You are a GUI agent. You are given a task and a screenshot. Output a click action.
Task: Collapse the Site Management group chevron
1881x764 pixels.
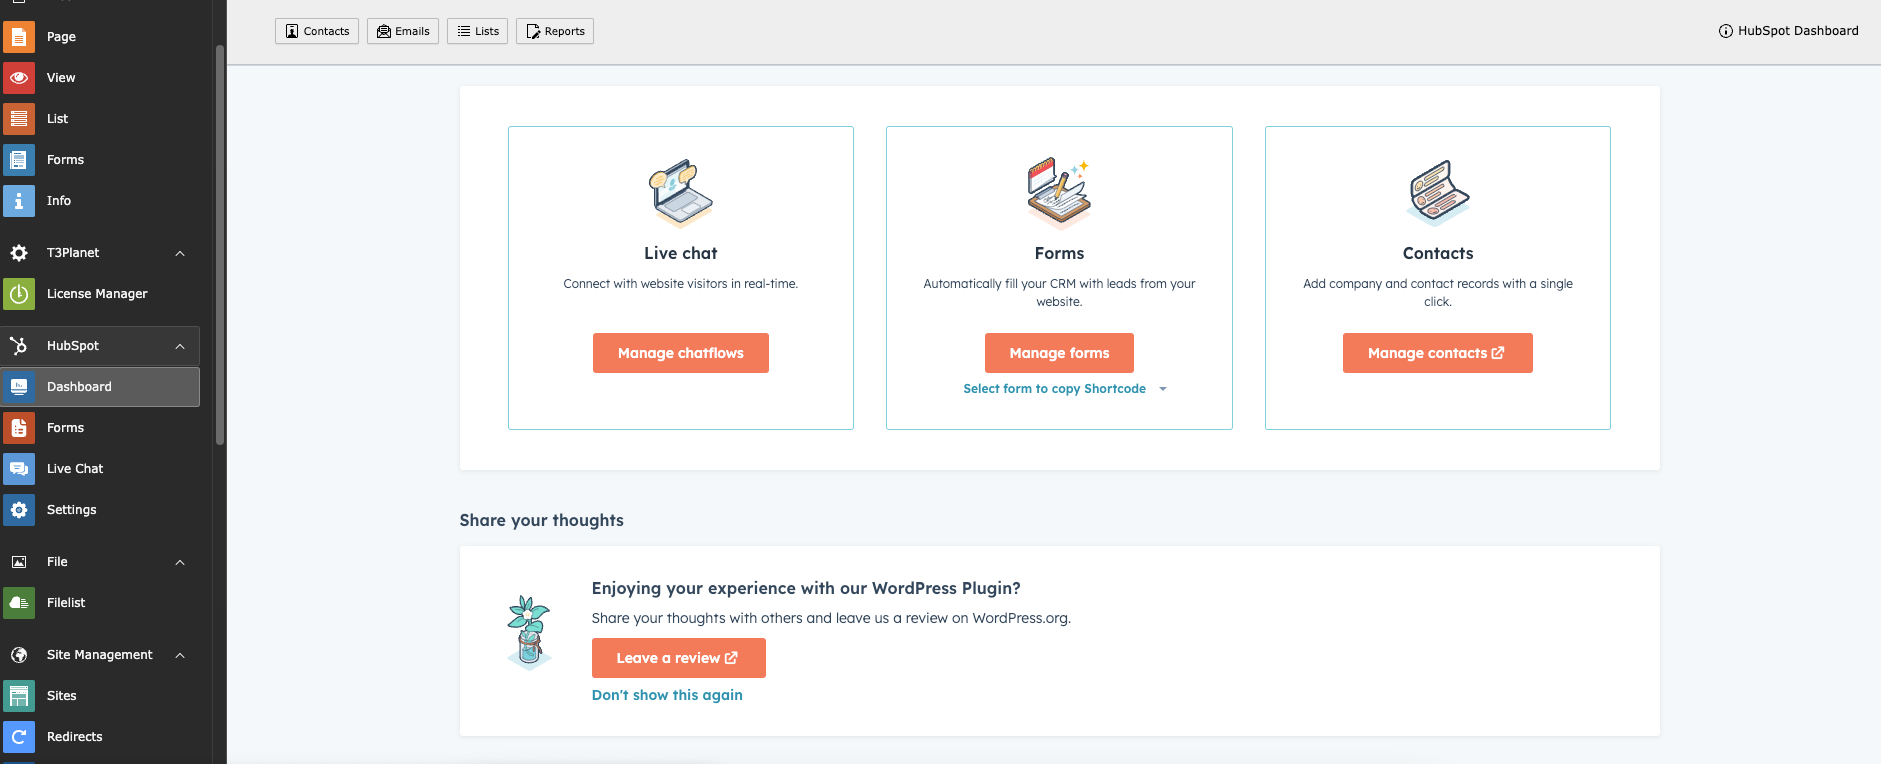(180, 655)
